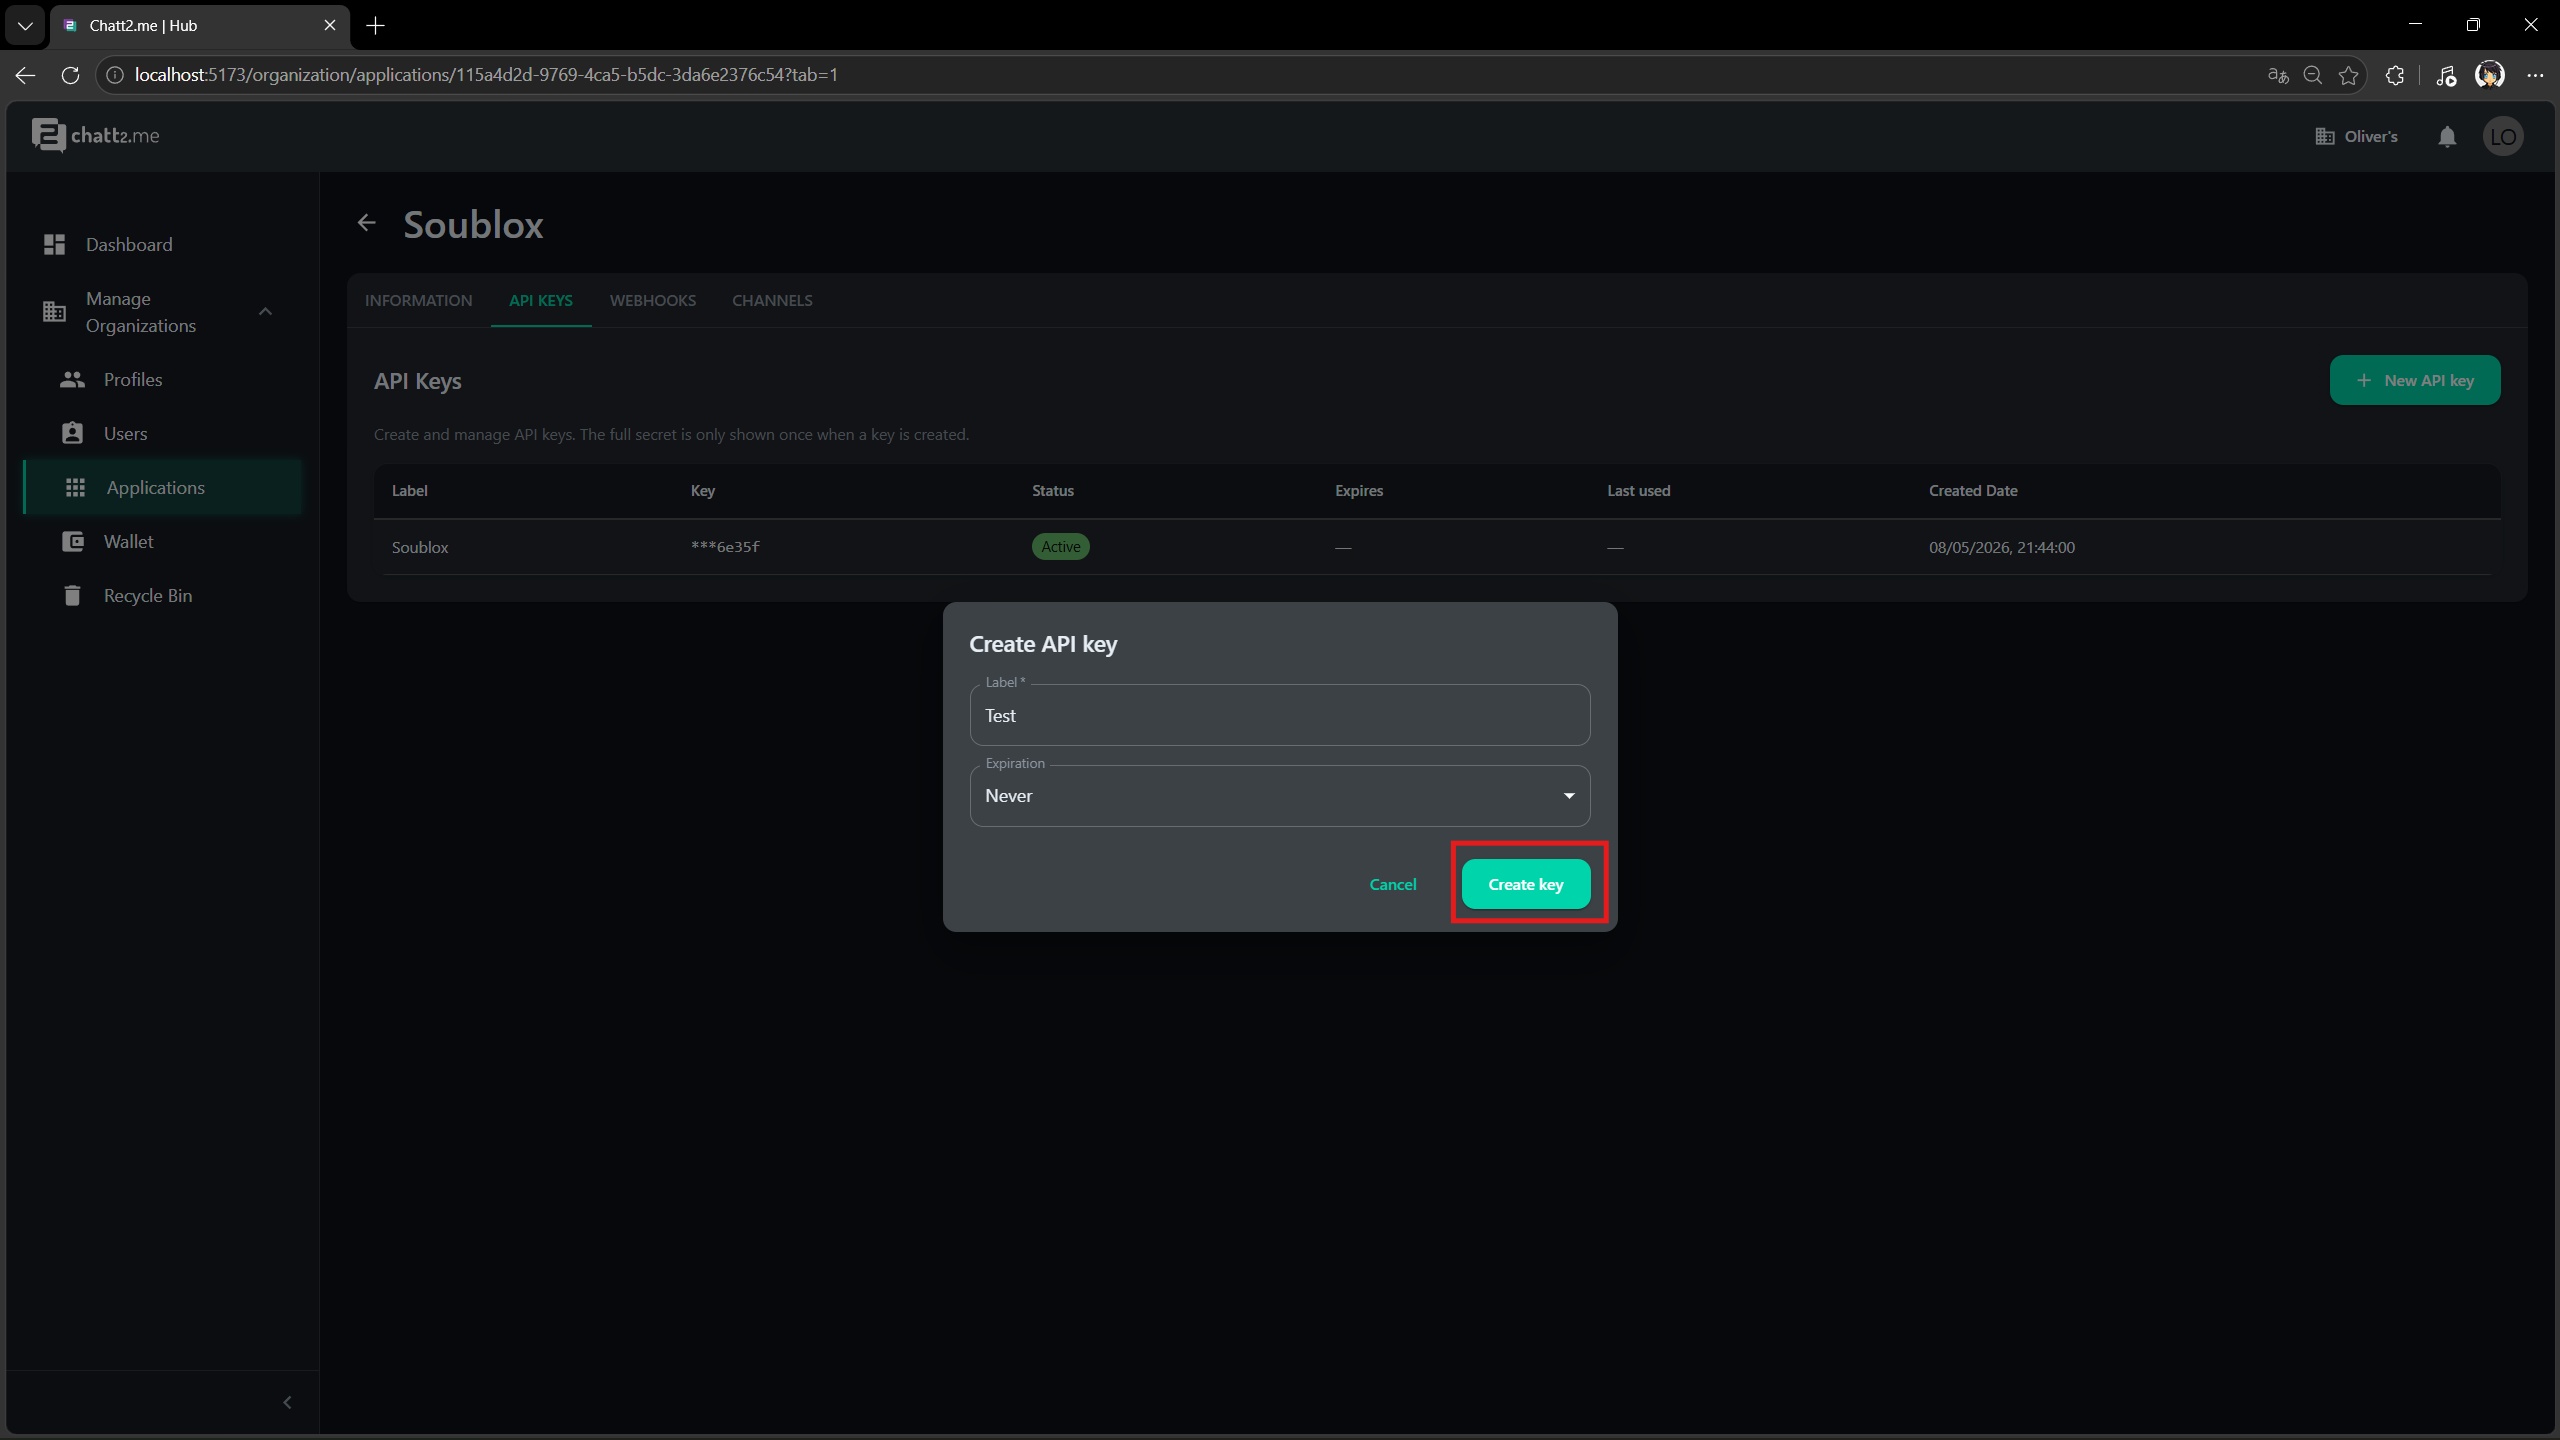Viewport: 2560px width, 1440px height.
Task: Open the LO user avatar menu
Action: (2503, 136)
